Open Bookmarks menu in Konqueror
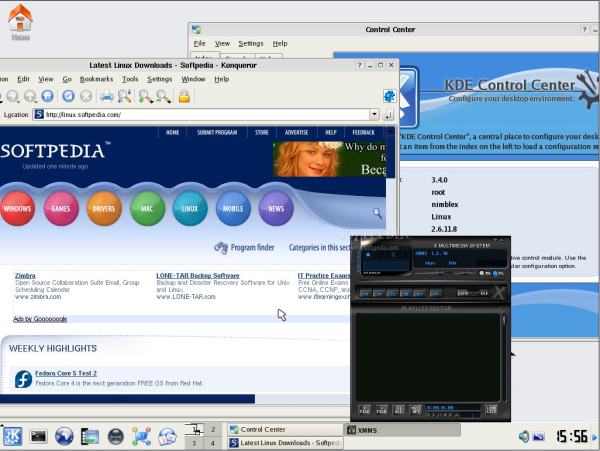 pyautogui.click(x=96, y=79)
